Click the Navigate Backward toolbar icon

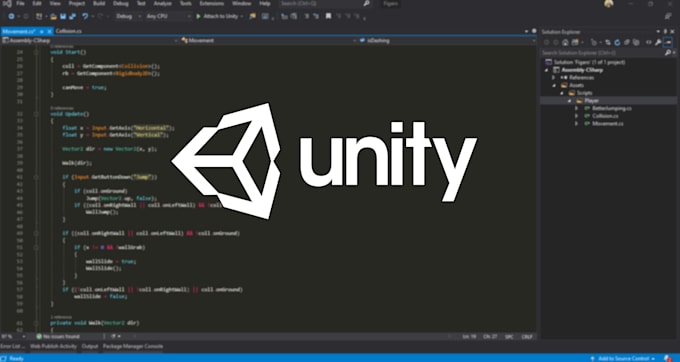tap(11, 16)
